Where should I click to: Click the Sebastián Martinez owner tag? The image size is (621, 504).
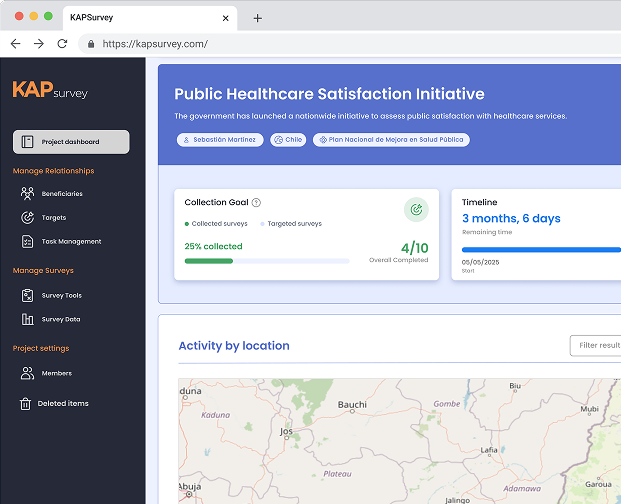(220, 140)
